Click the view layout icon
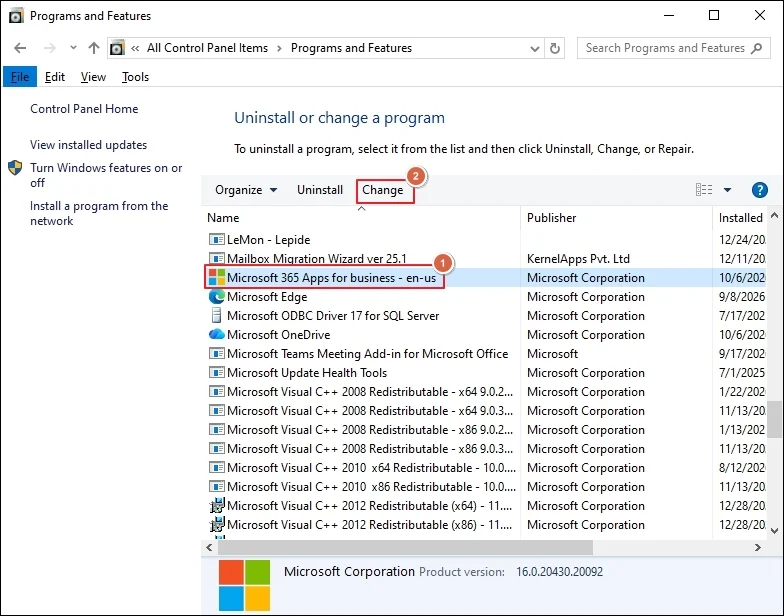The image size is (784, 616). pyautogui.click(x=704, y=190)
